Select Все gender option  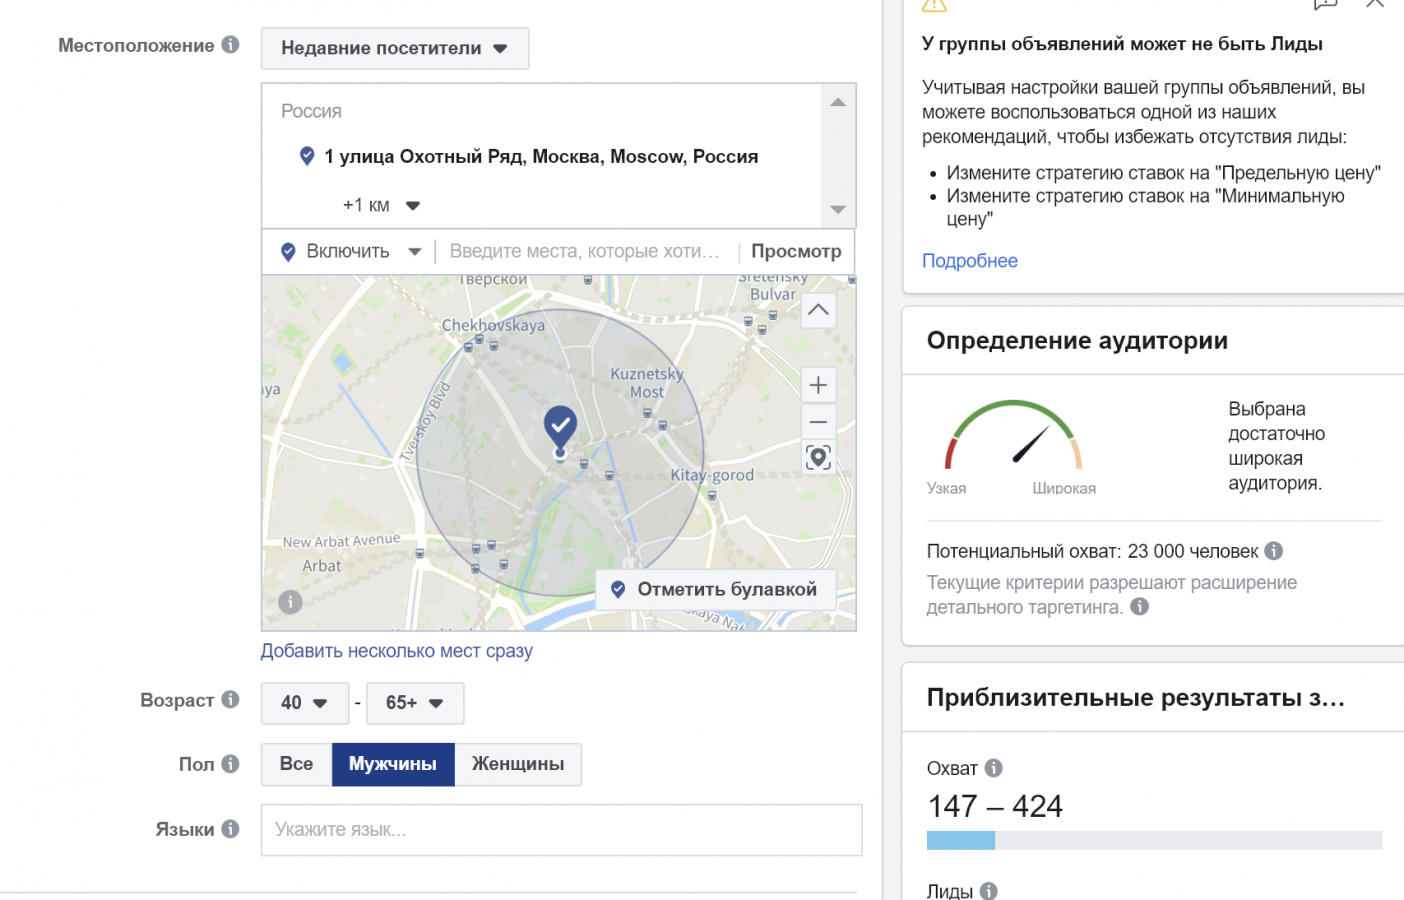coord(296,764)
